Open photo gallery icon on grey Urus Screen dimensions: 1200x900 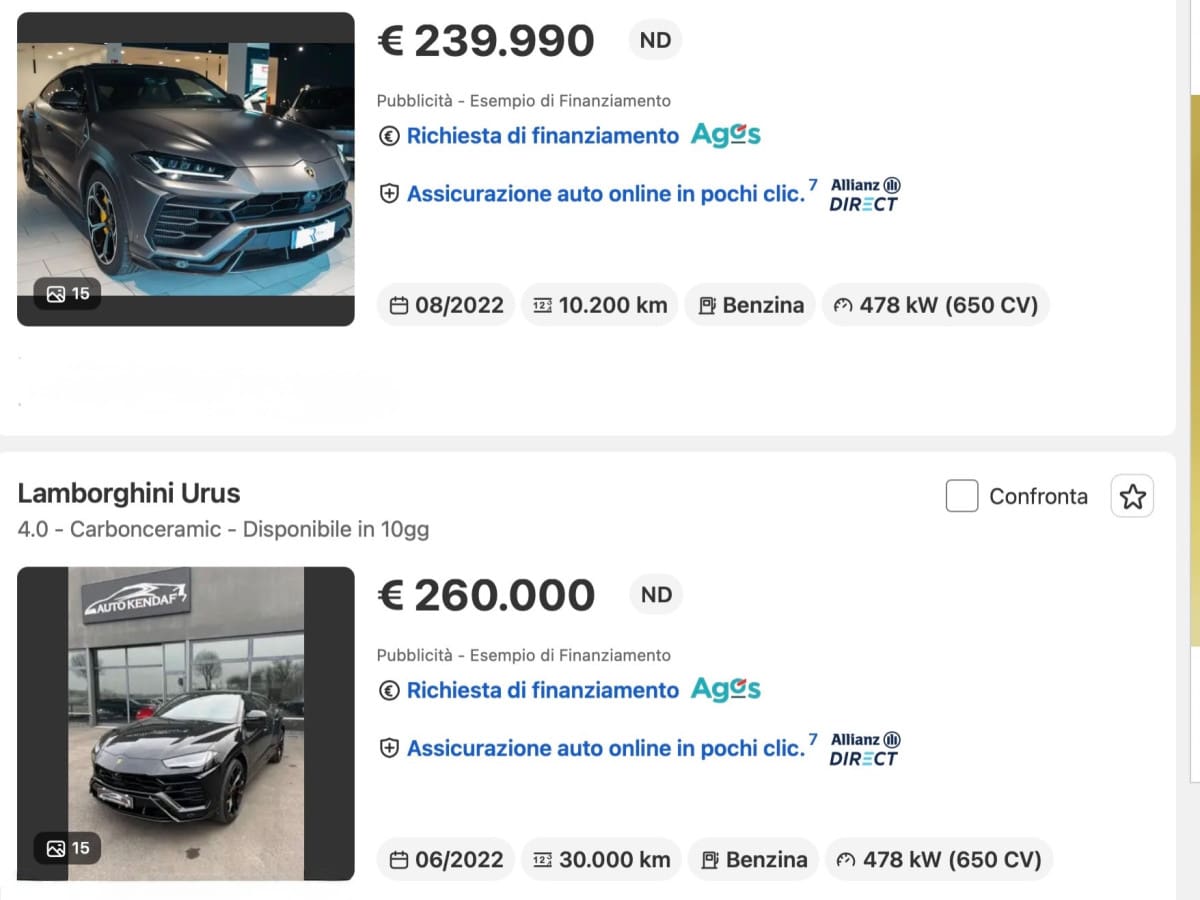point(56,294)
